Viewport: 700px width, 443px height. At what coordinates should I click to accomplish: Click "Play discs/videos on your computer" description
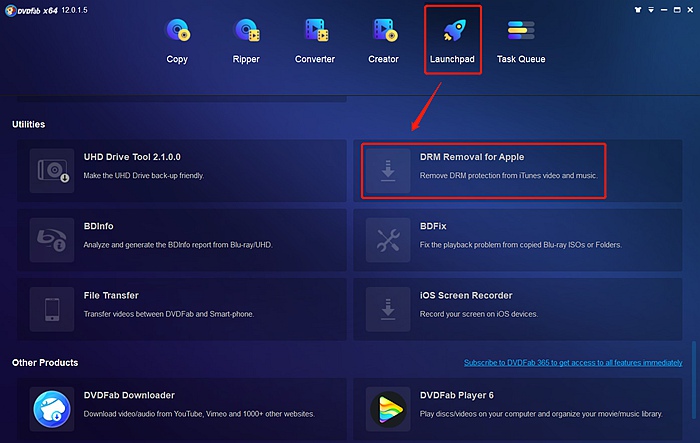(x=541, y=414)
